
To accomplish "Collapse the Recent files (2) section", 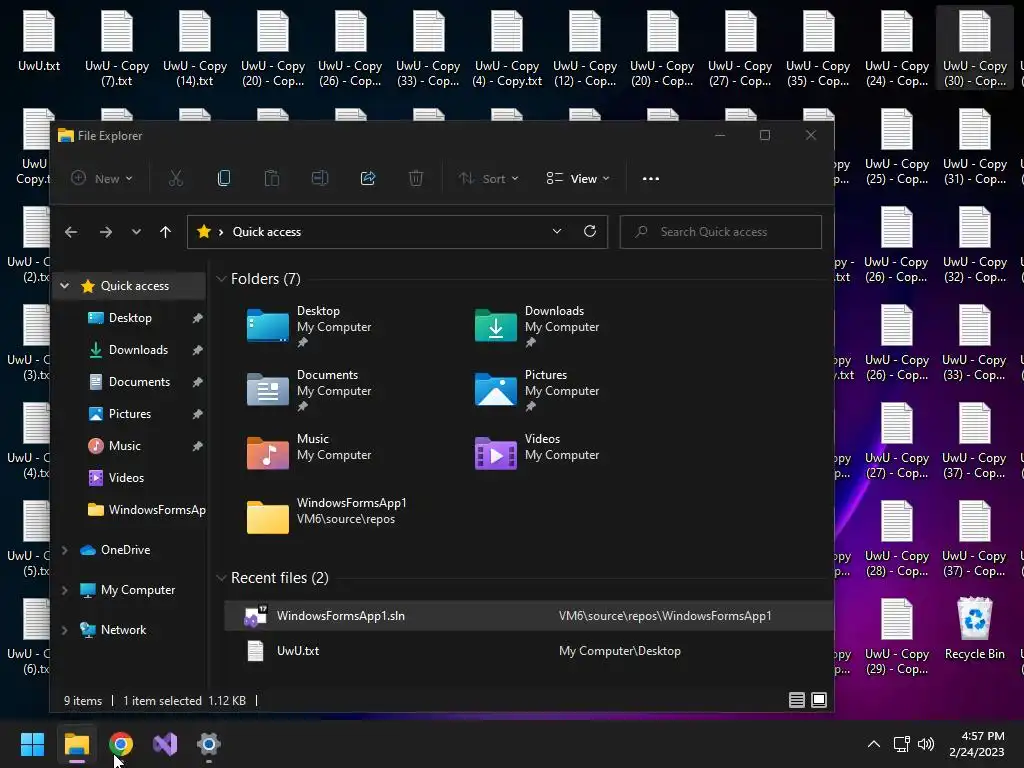I will pyautogui.click(x=221, y=578).
